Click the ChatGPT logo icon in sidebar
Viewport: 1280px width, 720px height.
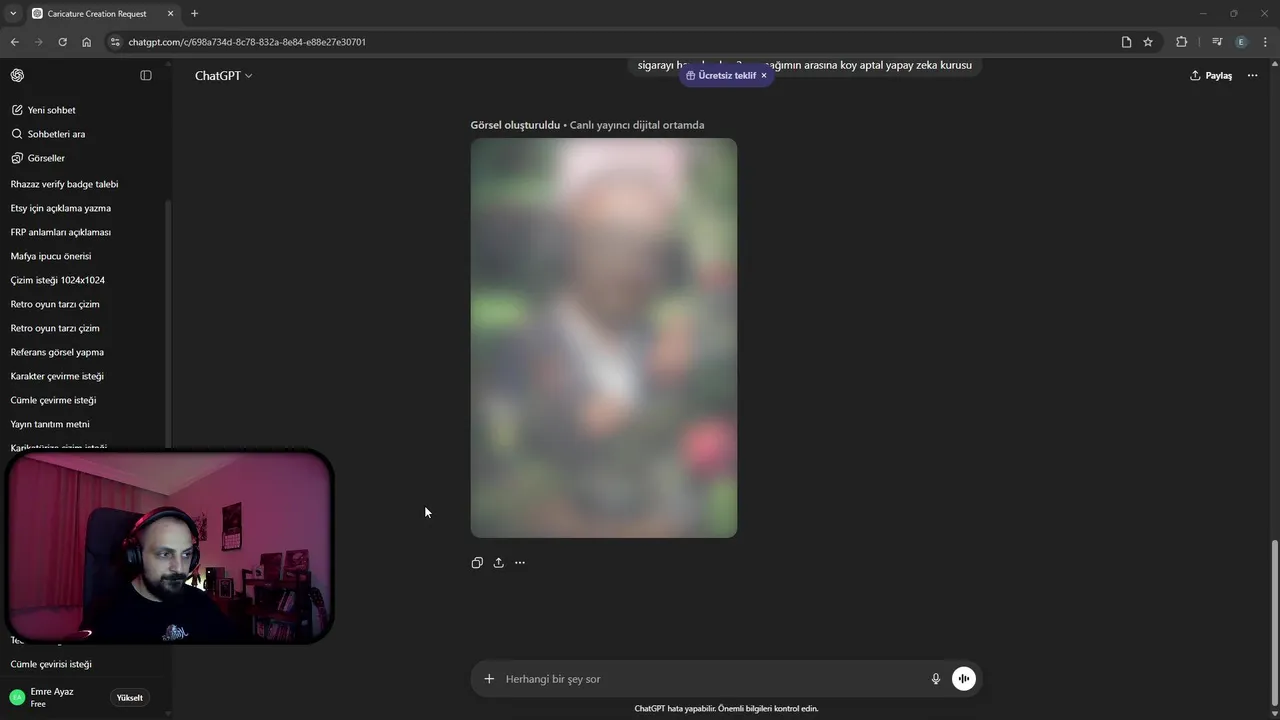coord(17,75)
